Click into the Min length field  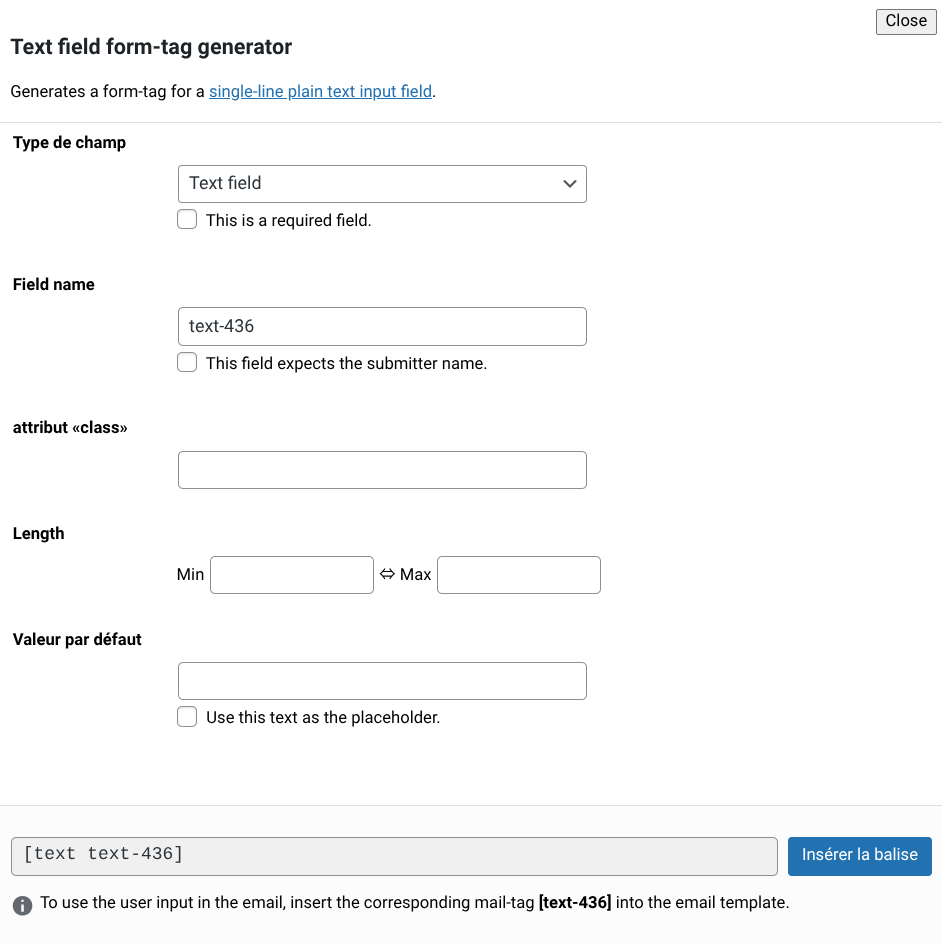click(292, 575)
